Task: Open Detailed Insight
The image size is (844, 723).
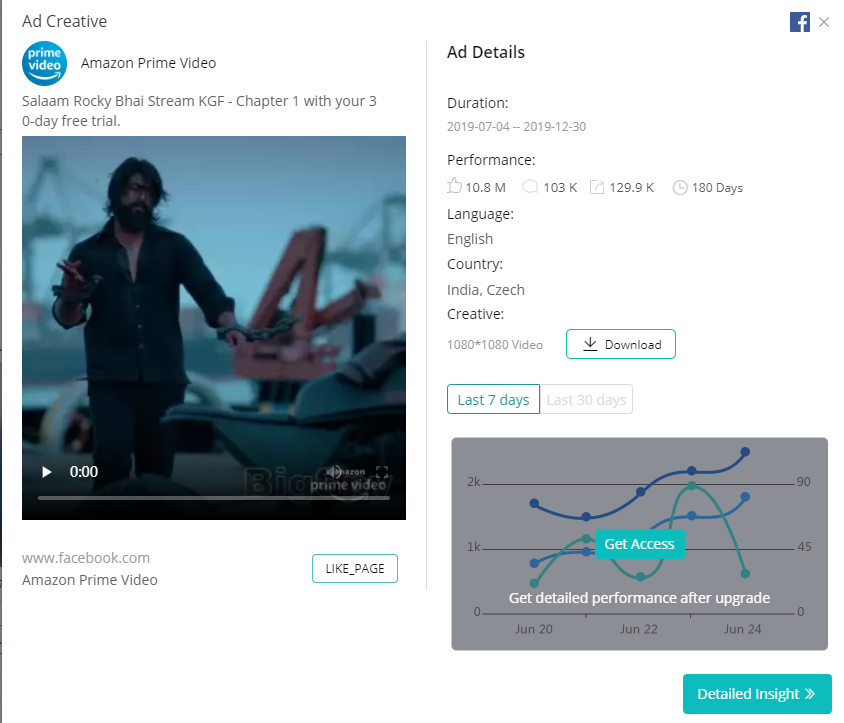Action: tap(757, 693)
